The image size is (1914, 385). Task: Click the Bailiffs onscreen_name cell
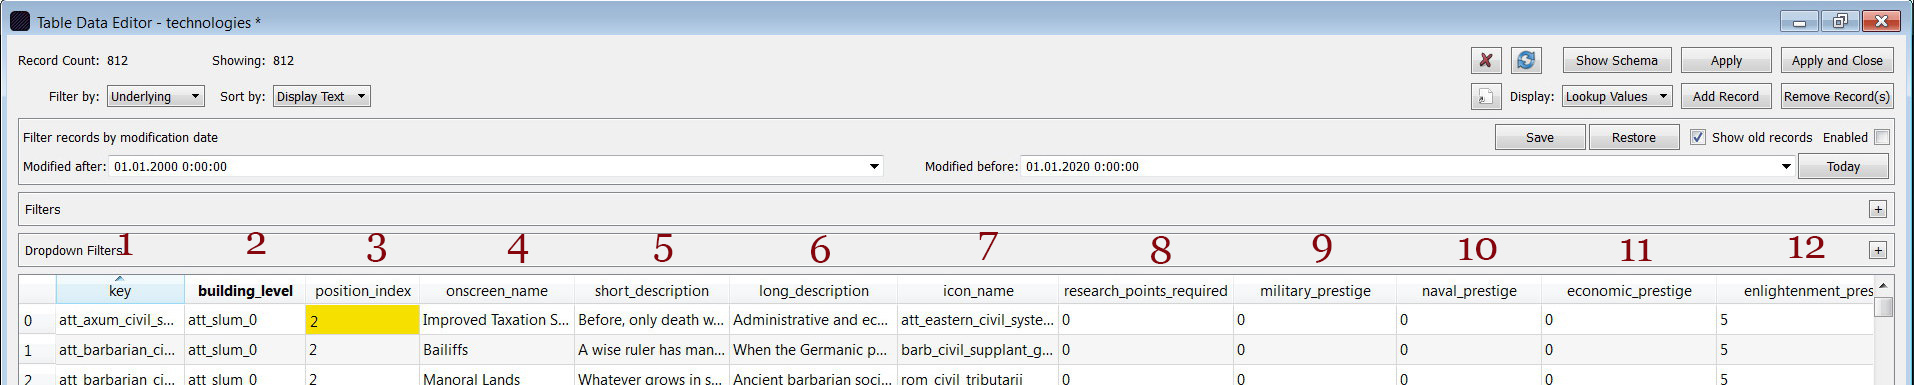point(497,350)
